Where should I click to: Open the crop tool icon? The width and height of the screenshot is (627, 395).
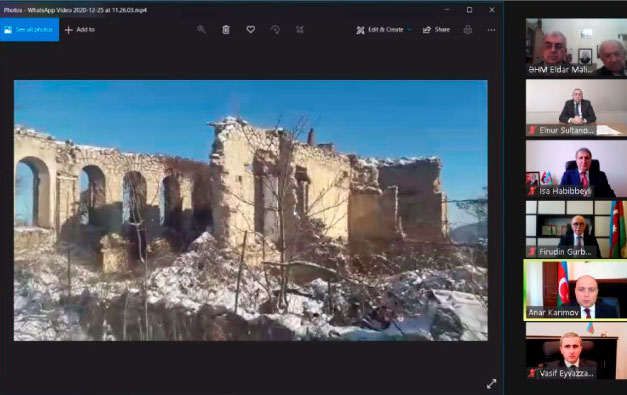300,30
